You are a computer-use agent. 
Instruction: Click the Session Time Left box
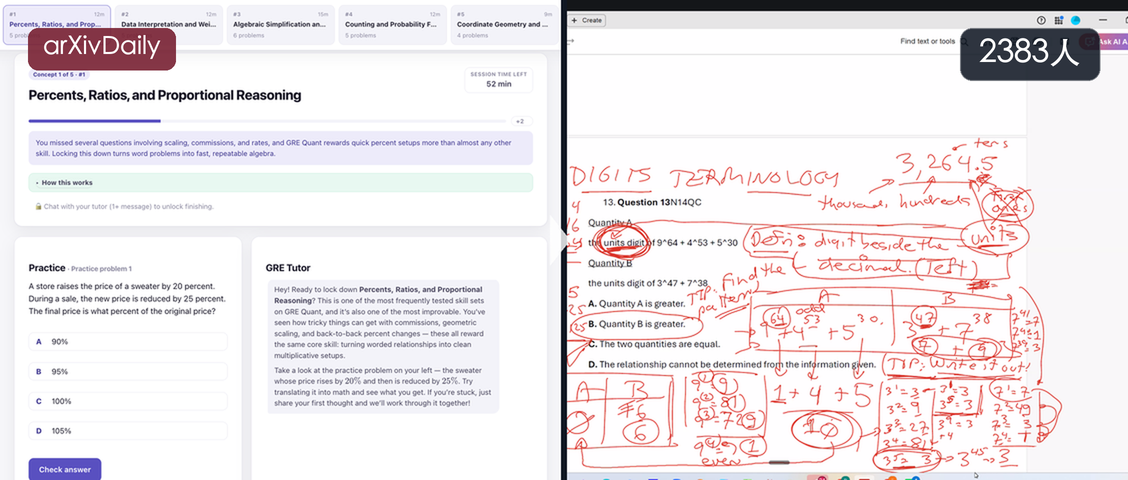[499, 80]
